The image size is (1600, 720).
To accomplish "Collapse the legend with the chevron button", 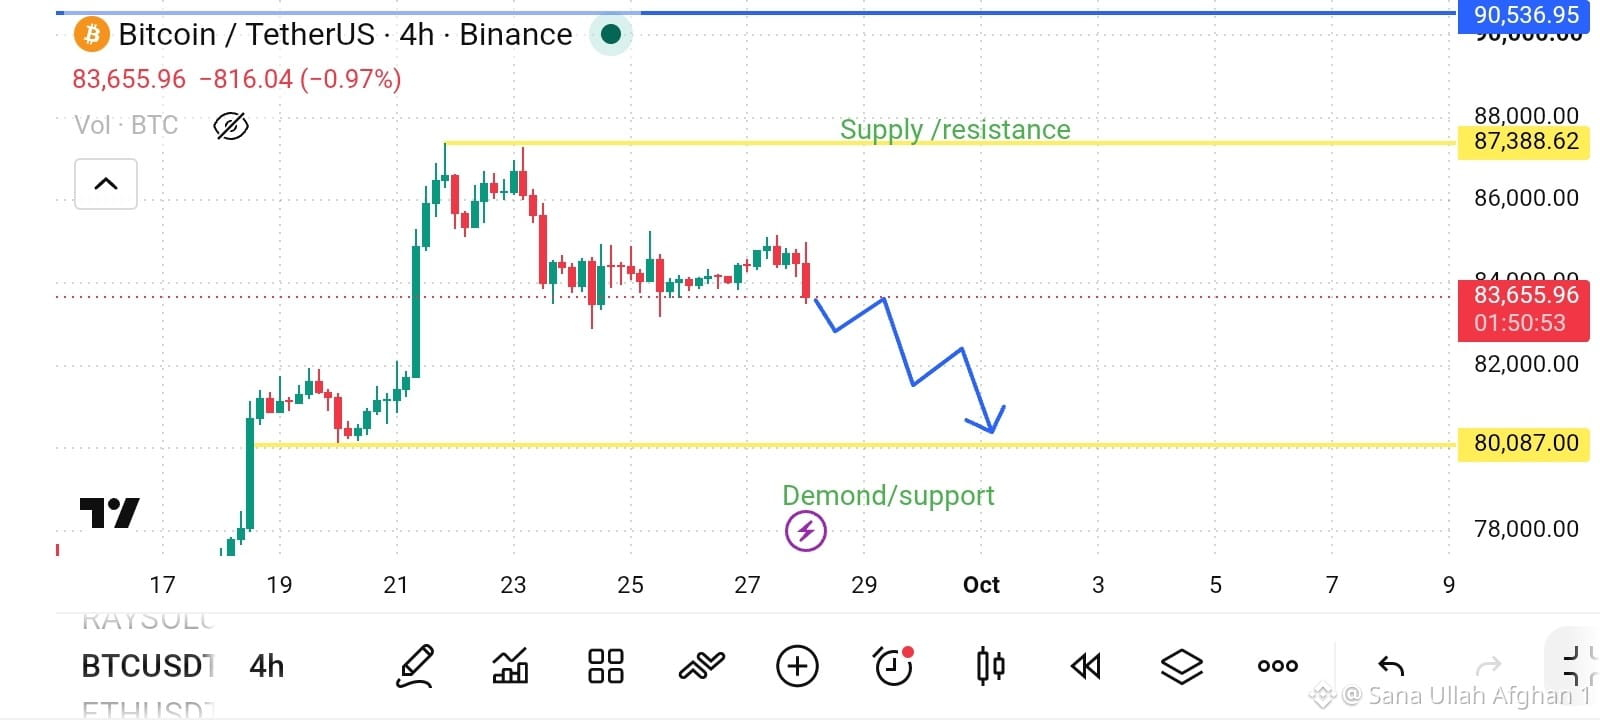I will (x=106, y=184).
